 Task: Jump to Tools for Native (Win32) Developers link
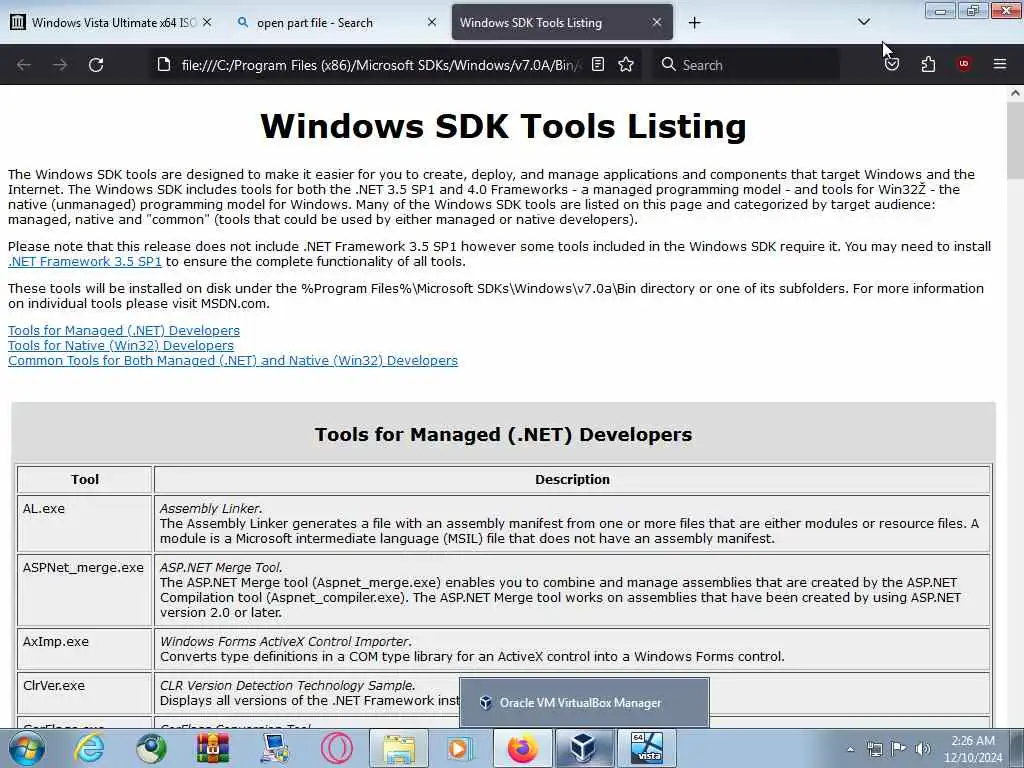pos(121,345)
